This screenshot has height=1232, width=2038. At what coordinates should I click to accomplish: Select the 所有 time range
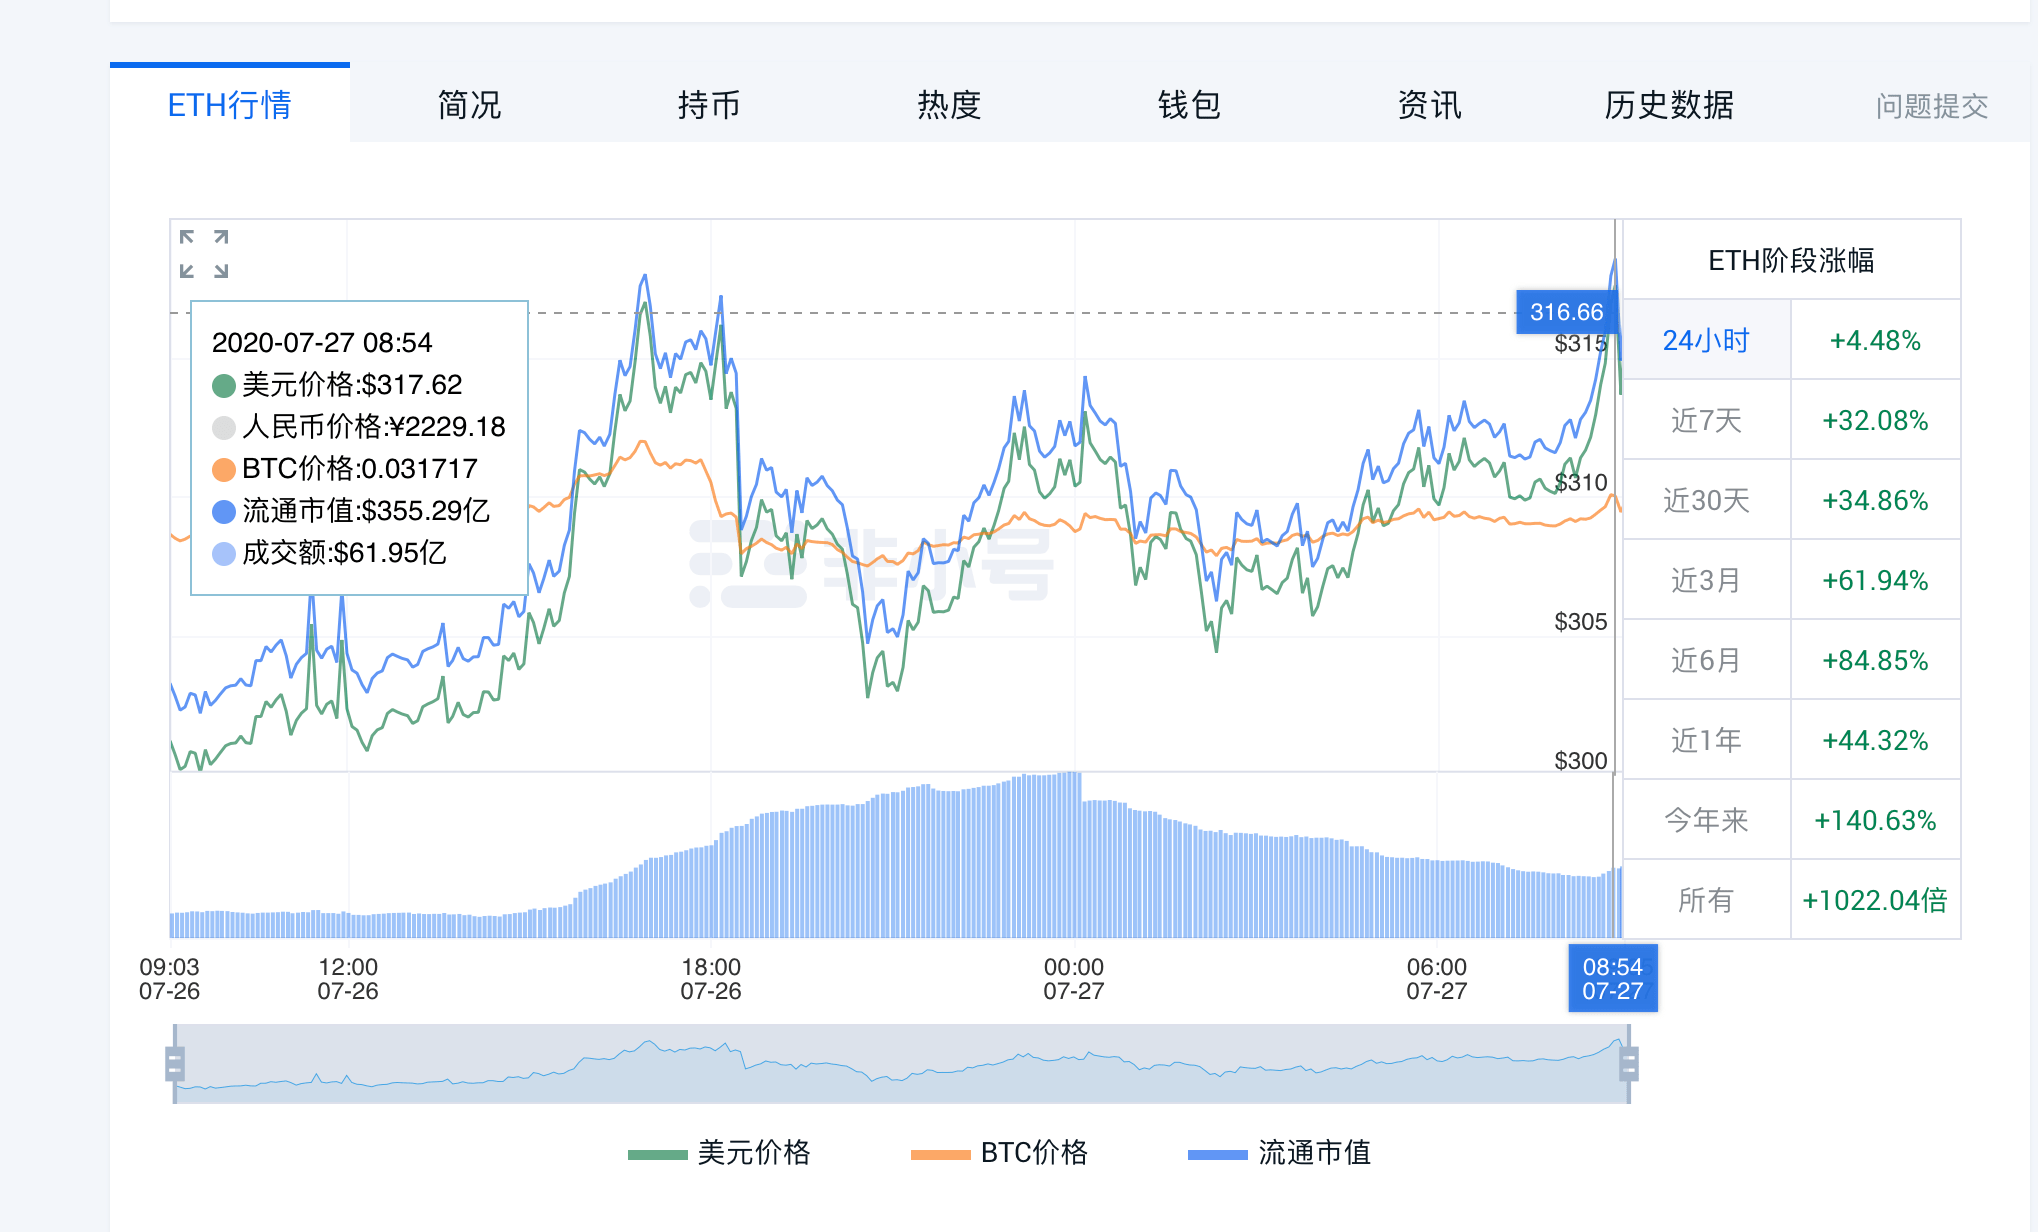[1706, 901]
